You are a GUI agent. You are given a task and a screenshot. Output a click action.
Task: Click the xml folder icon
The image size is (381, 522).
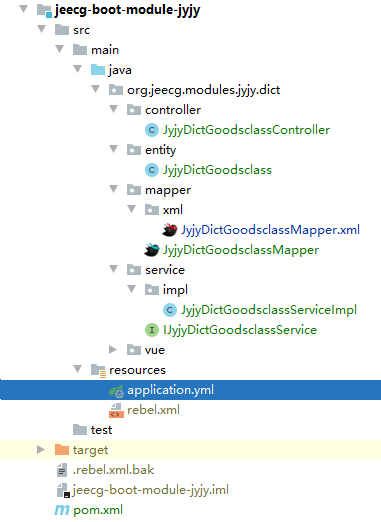click(152, 210)
